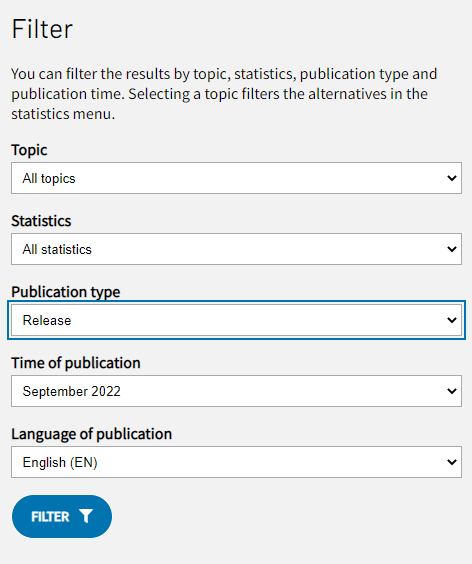The height and width of the screenshot is (564, 472).
Task: Click the chevron arrow of Language of publication
Action: click(451, 462)
